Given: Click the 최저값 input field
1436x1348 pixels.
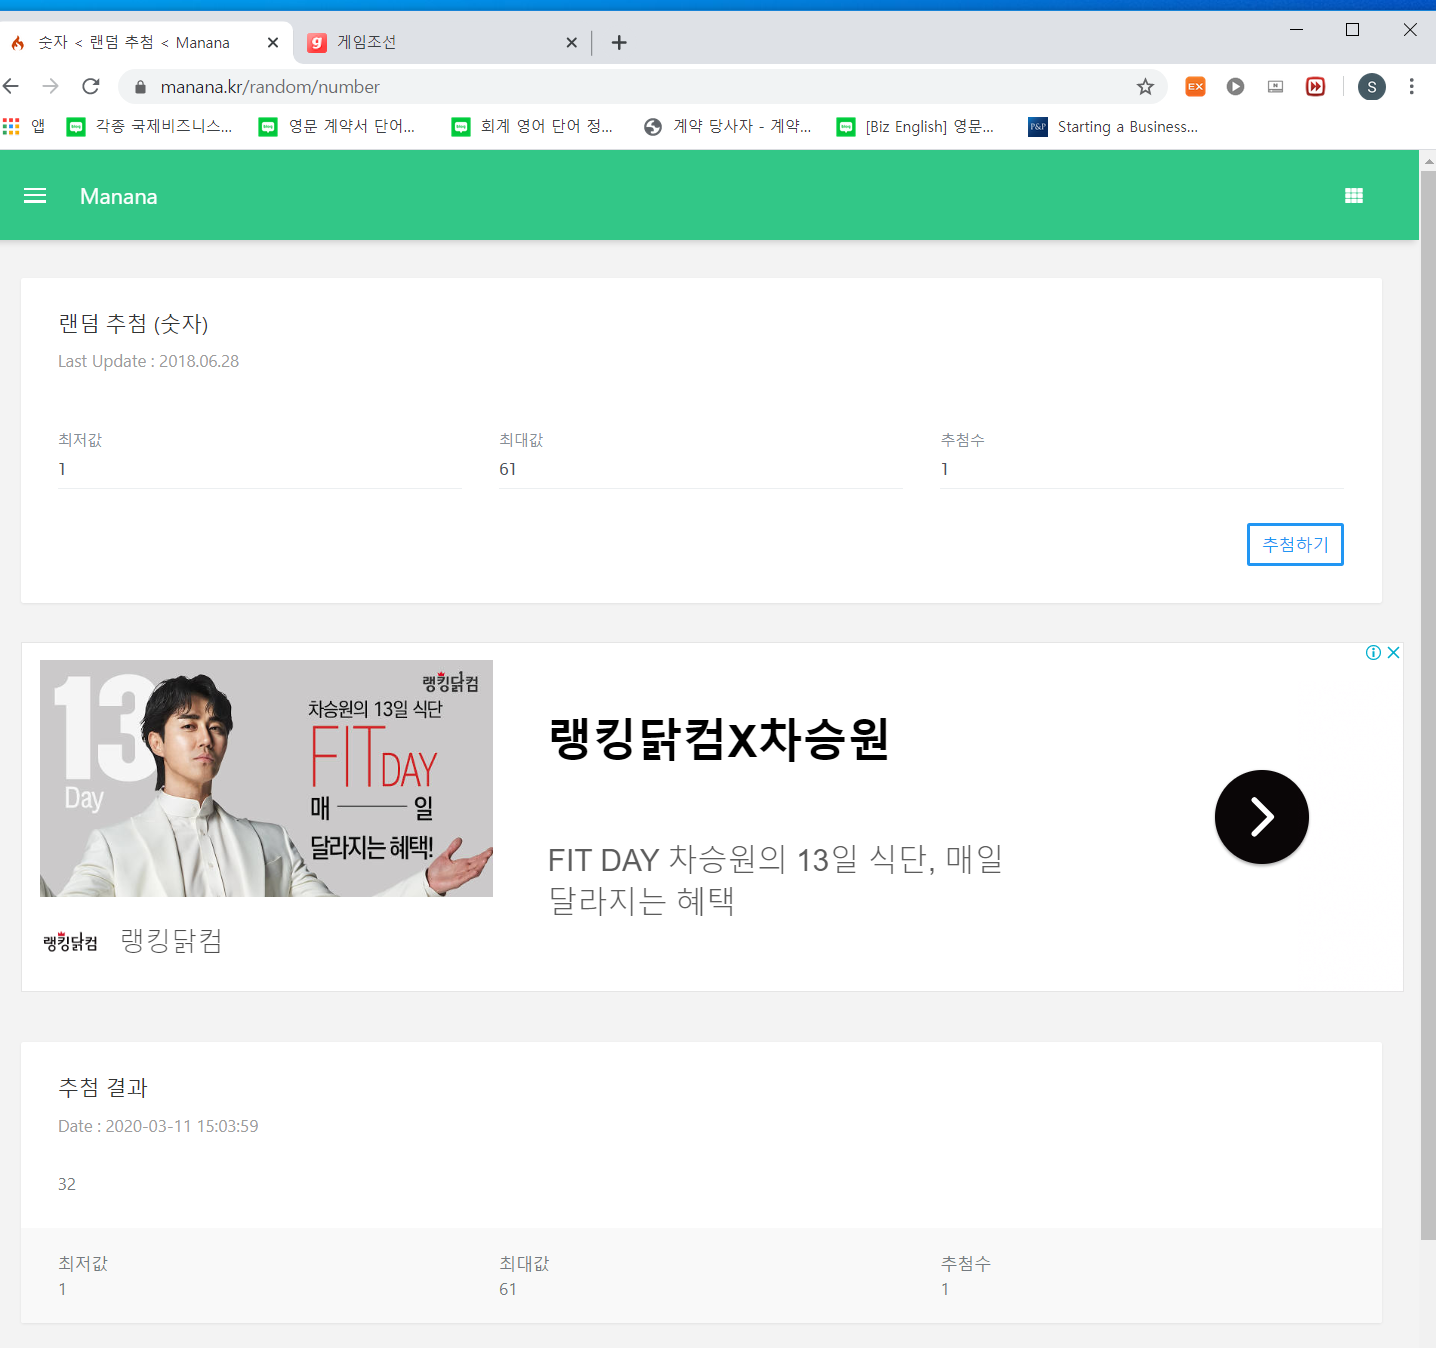Looking at the screenshot, I should (260, 469).
